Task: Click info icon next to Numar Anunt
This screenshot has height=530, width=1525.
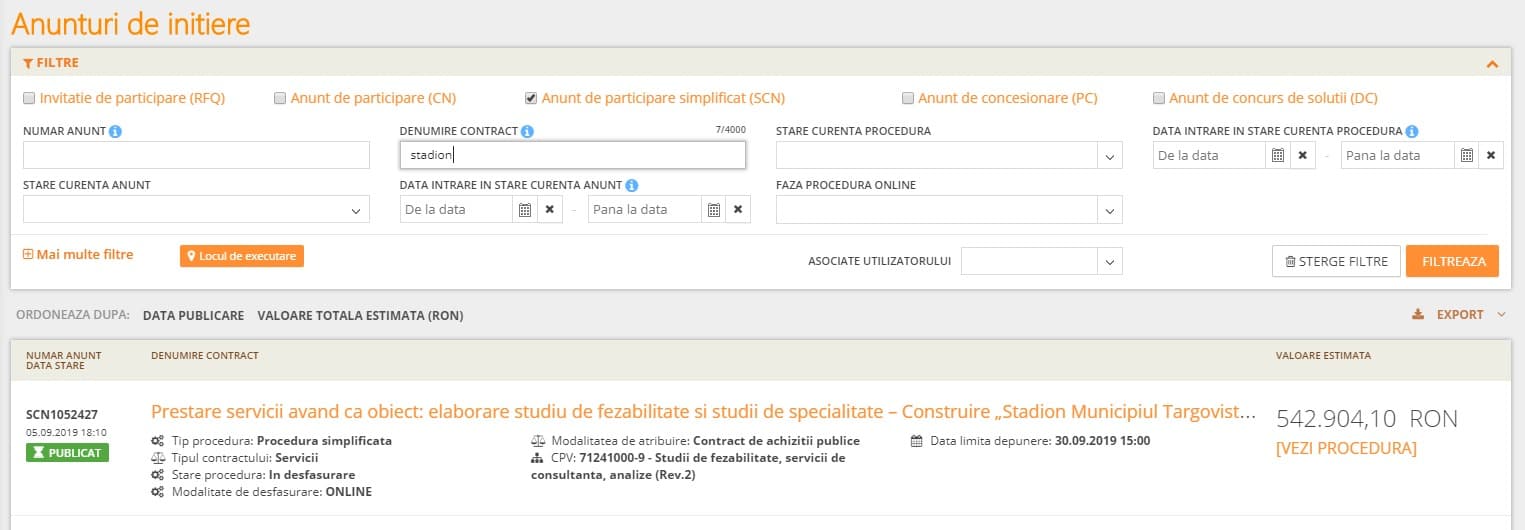Action: tap(115, 131)
